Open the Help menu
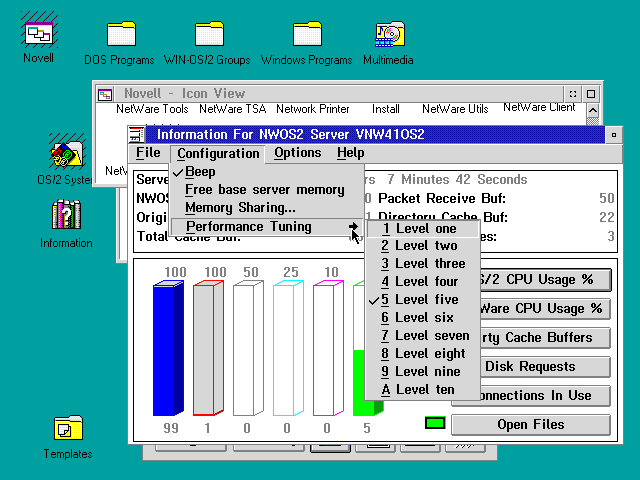This screenshot has width=640, height=480. (351, 153)
